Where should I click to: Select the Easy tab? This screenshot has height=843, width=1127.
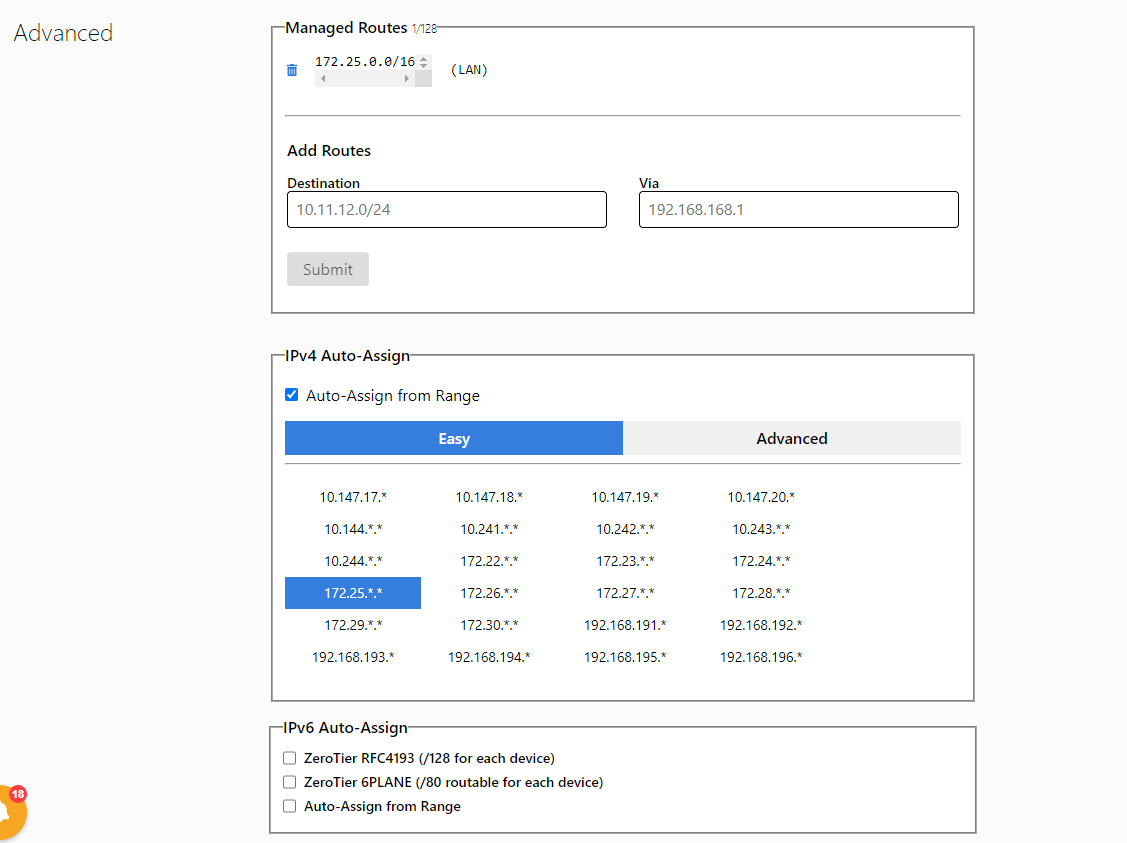pos(453,438)
